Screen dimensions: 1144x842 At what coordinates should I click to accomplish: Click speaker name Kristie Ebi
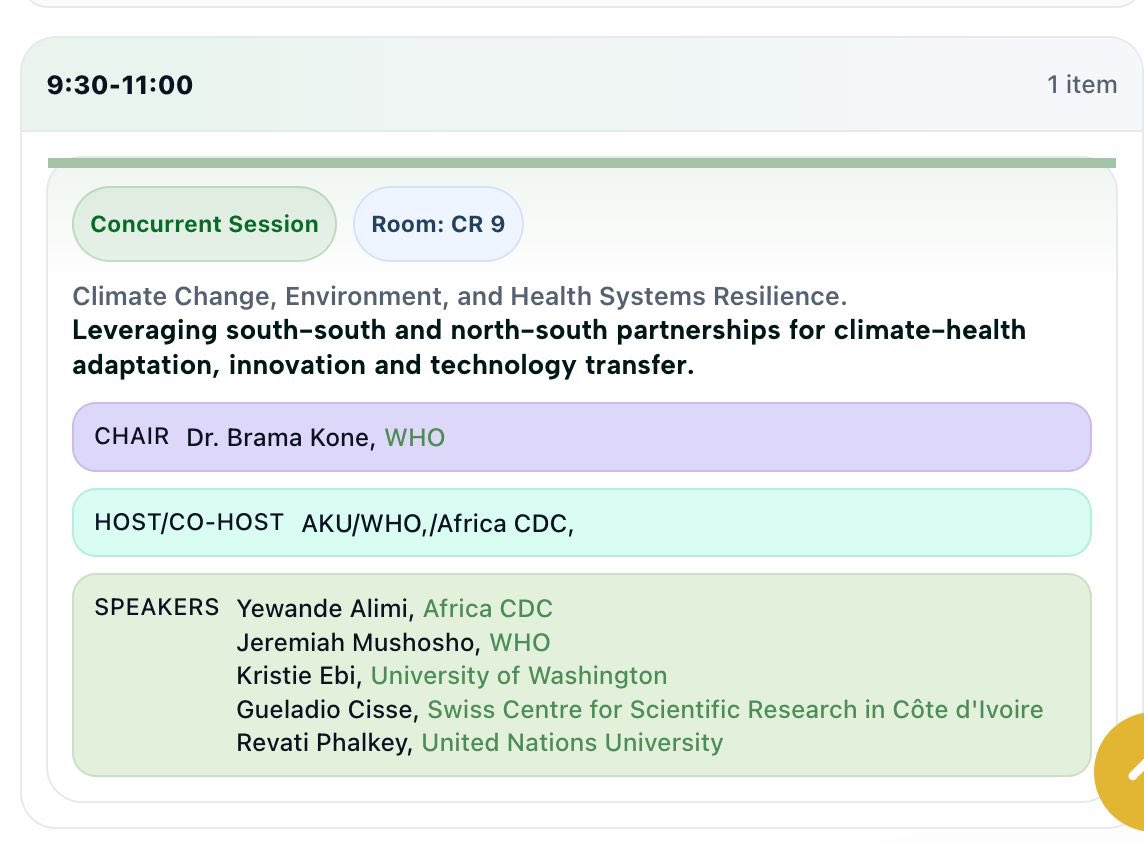click(299, 676)
